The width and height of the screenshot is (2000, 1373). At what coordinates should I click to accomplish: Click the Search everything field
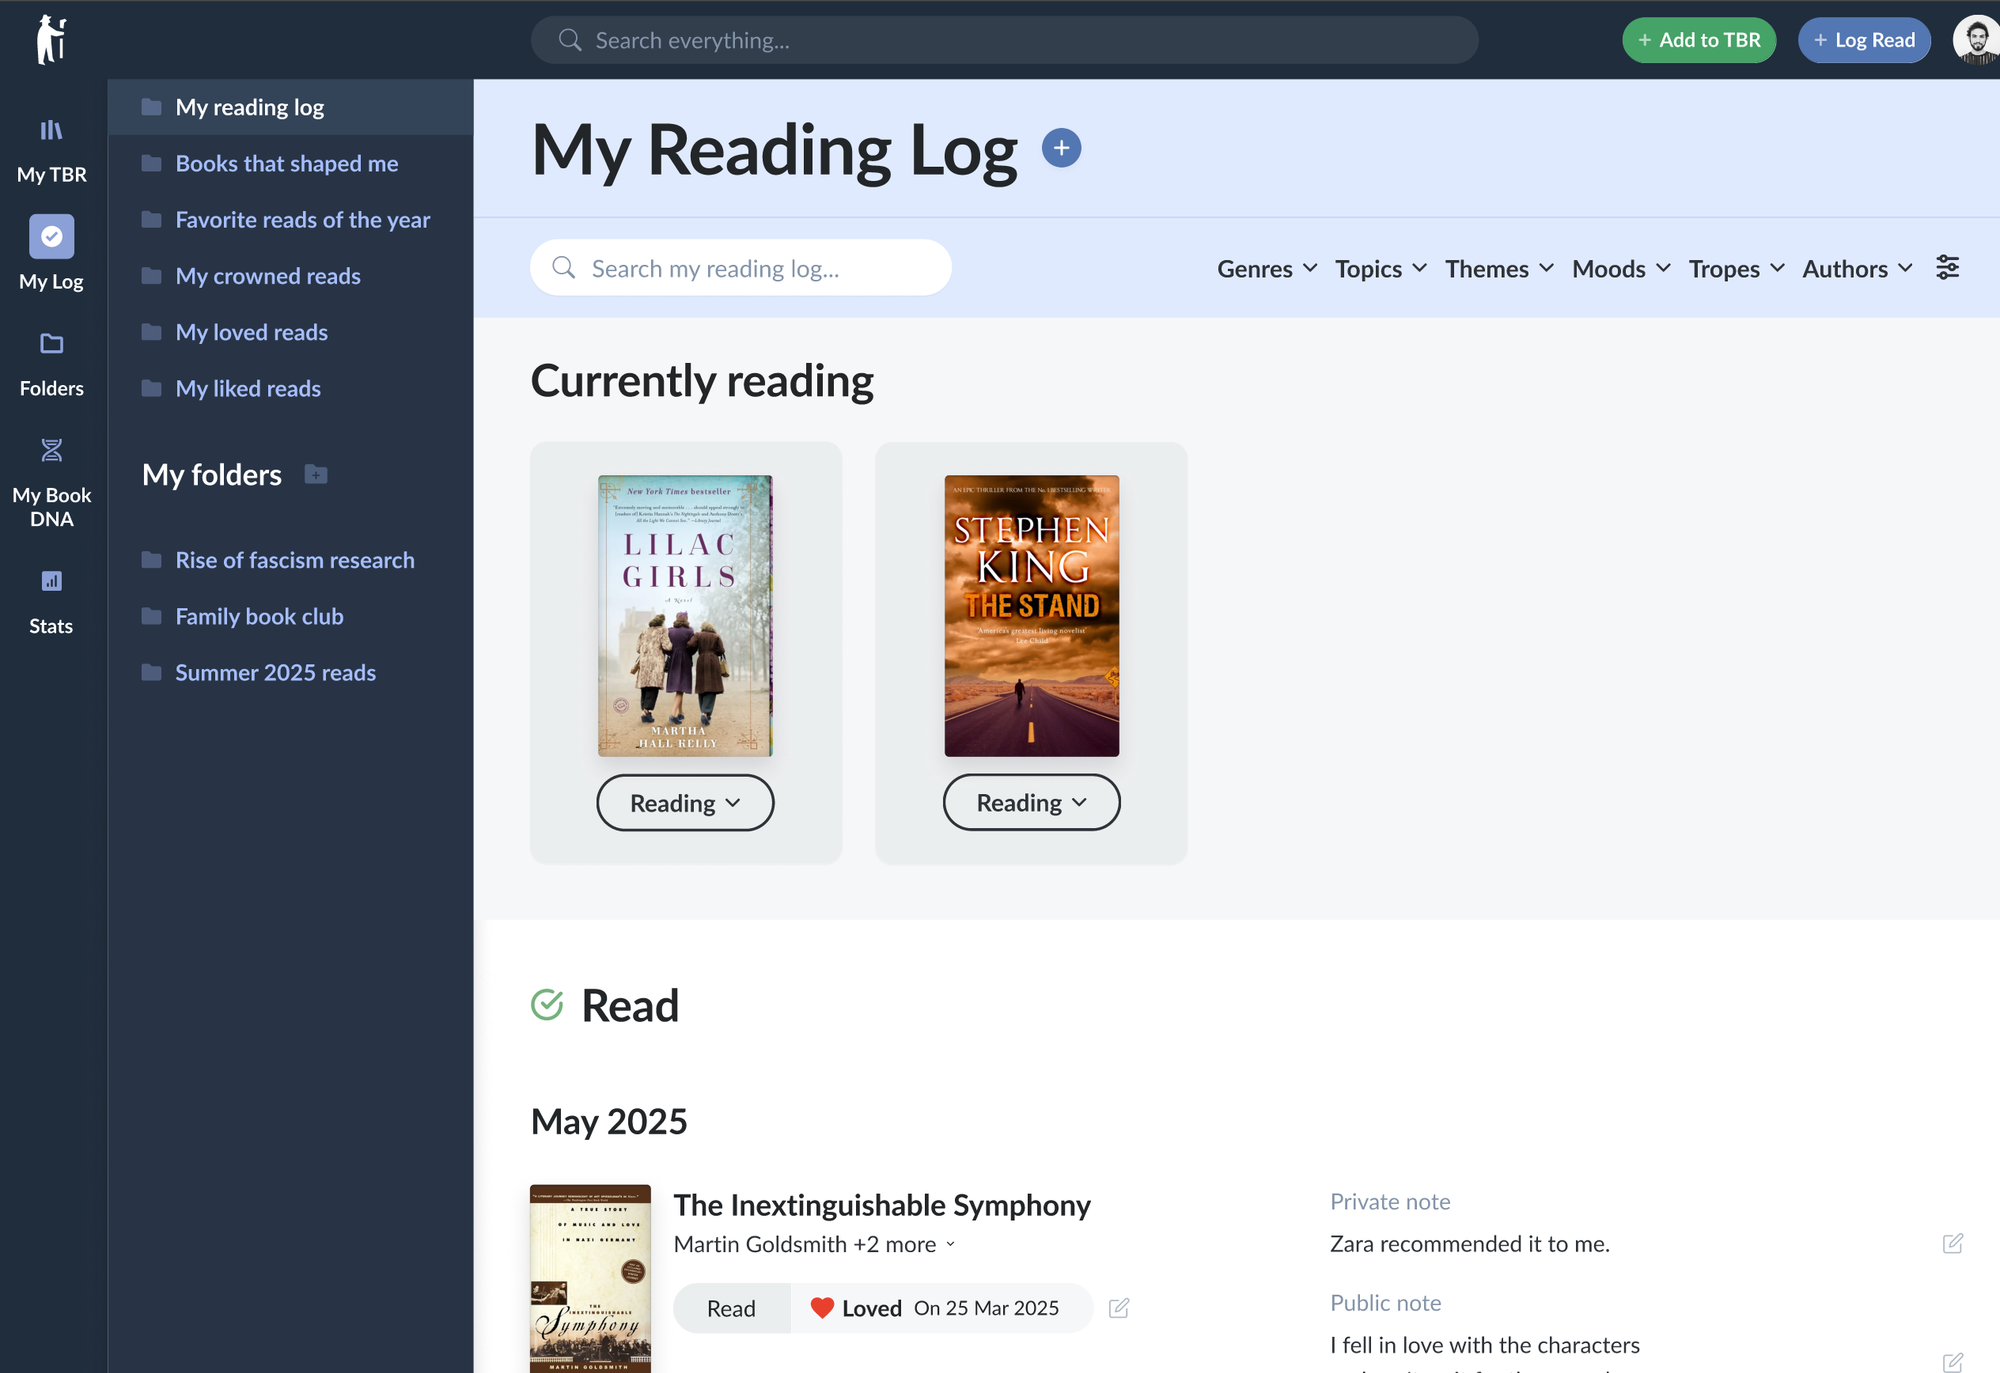1004,40
